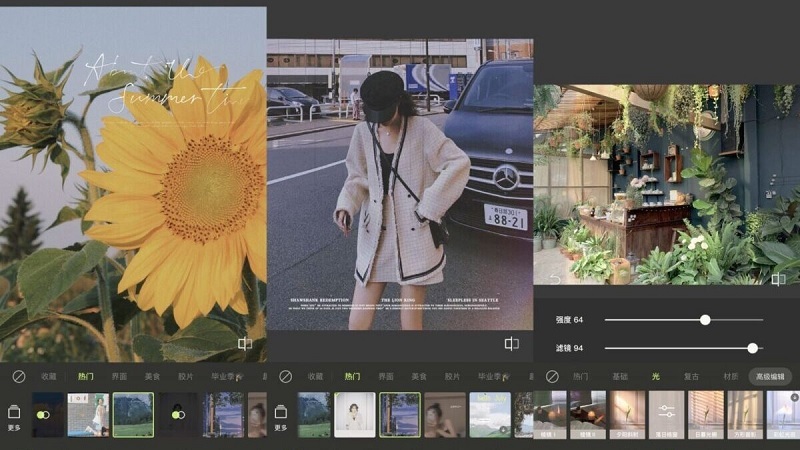Click the no-filter icon in the middle panel
The image size is (800, 450).
[285, 376]
